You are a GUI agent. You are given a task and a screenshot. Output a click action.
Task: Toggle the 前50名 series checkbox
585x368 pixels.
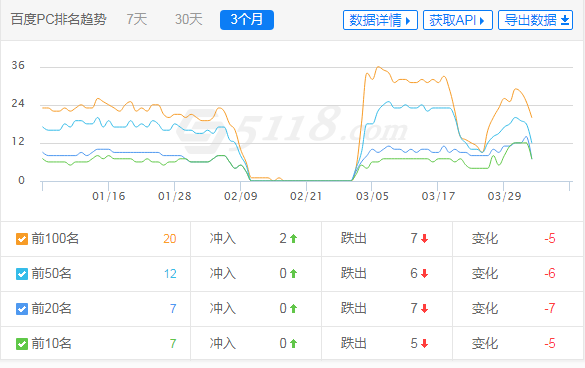point(22,274)
